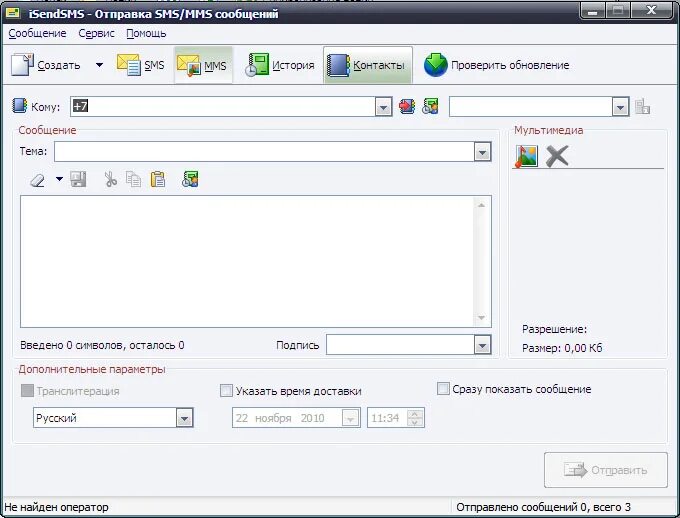The height and width of the screenshot is (518, 680).
Task: Click the history icon next to recipient field
Action: pyautogui.click(x=430, y=106)
